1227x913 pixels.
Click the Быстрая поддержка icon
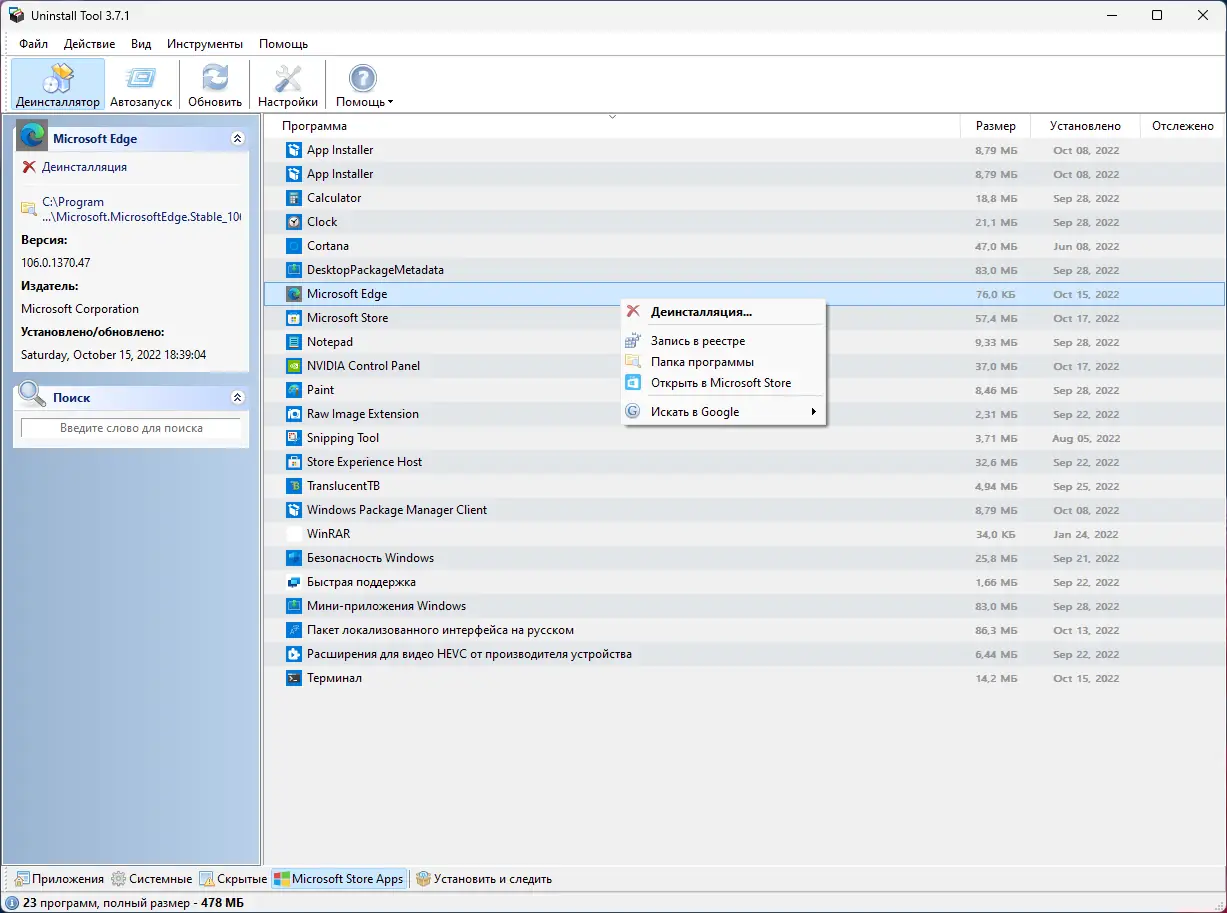coord(293,582)
